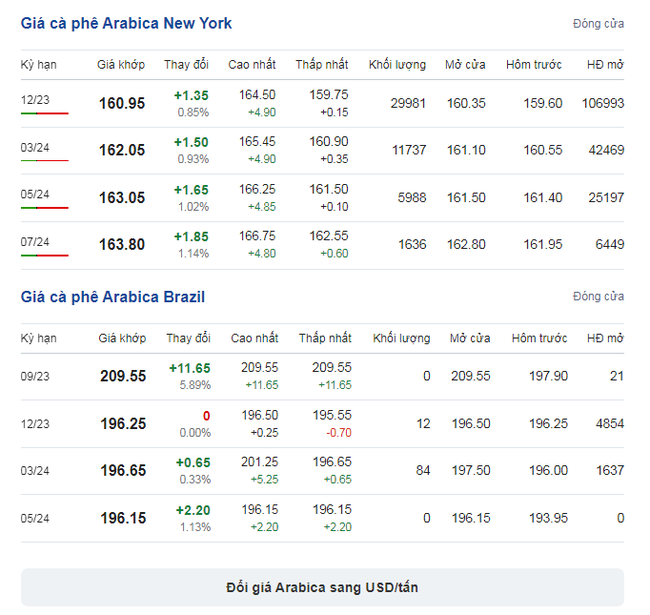
Task: Click the 209.55 Brazil matched price
Action: click(123, 376)
